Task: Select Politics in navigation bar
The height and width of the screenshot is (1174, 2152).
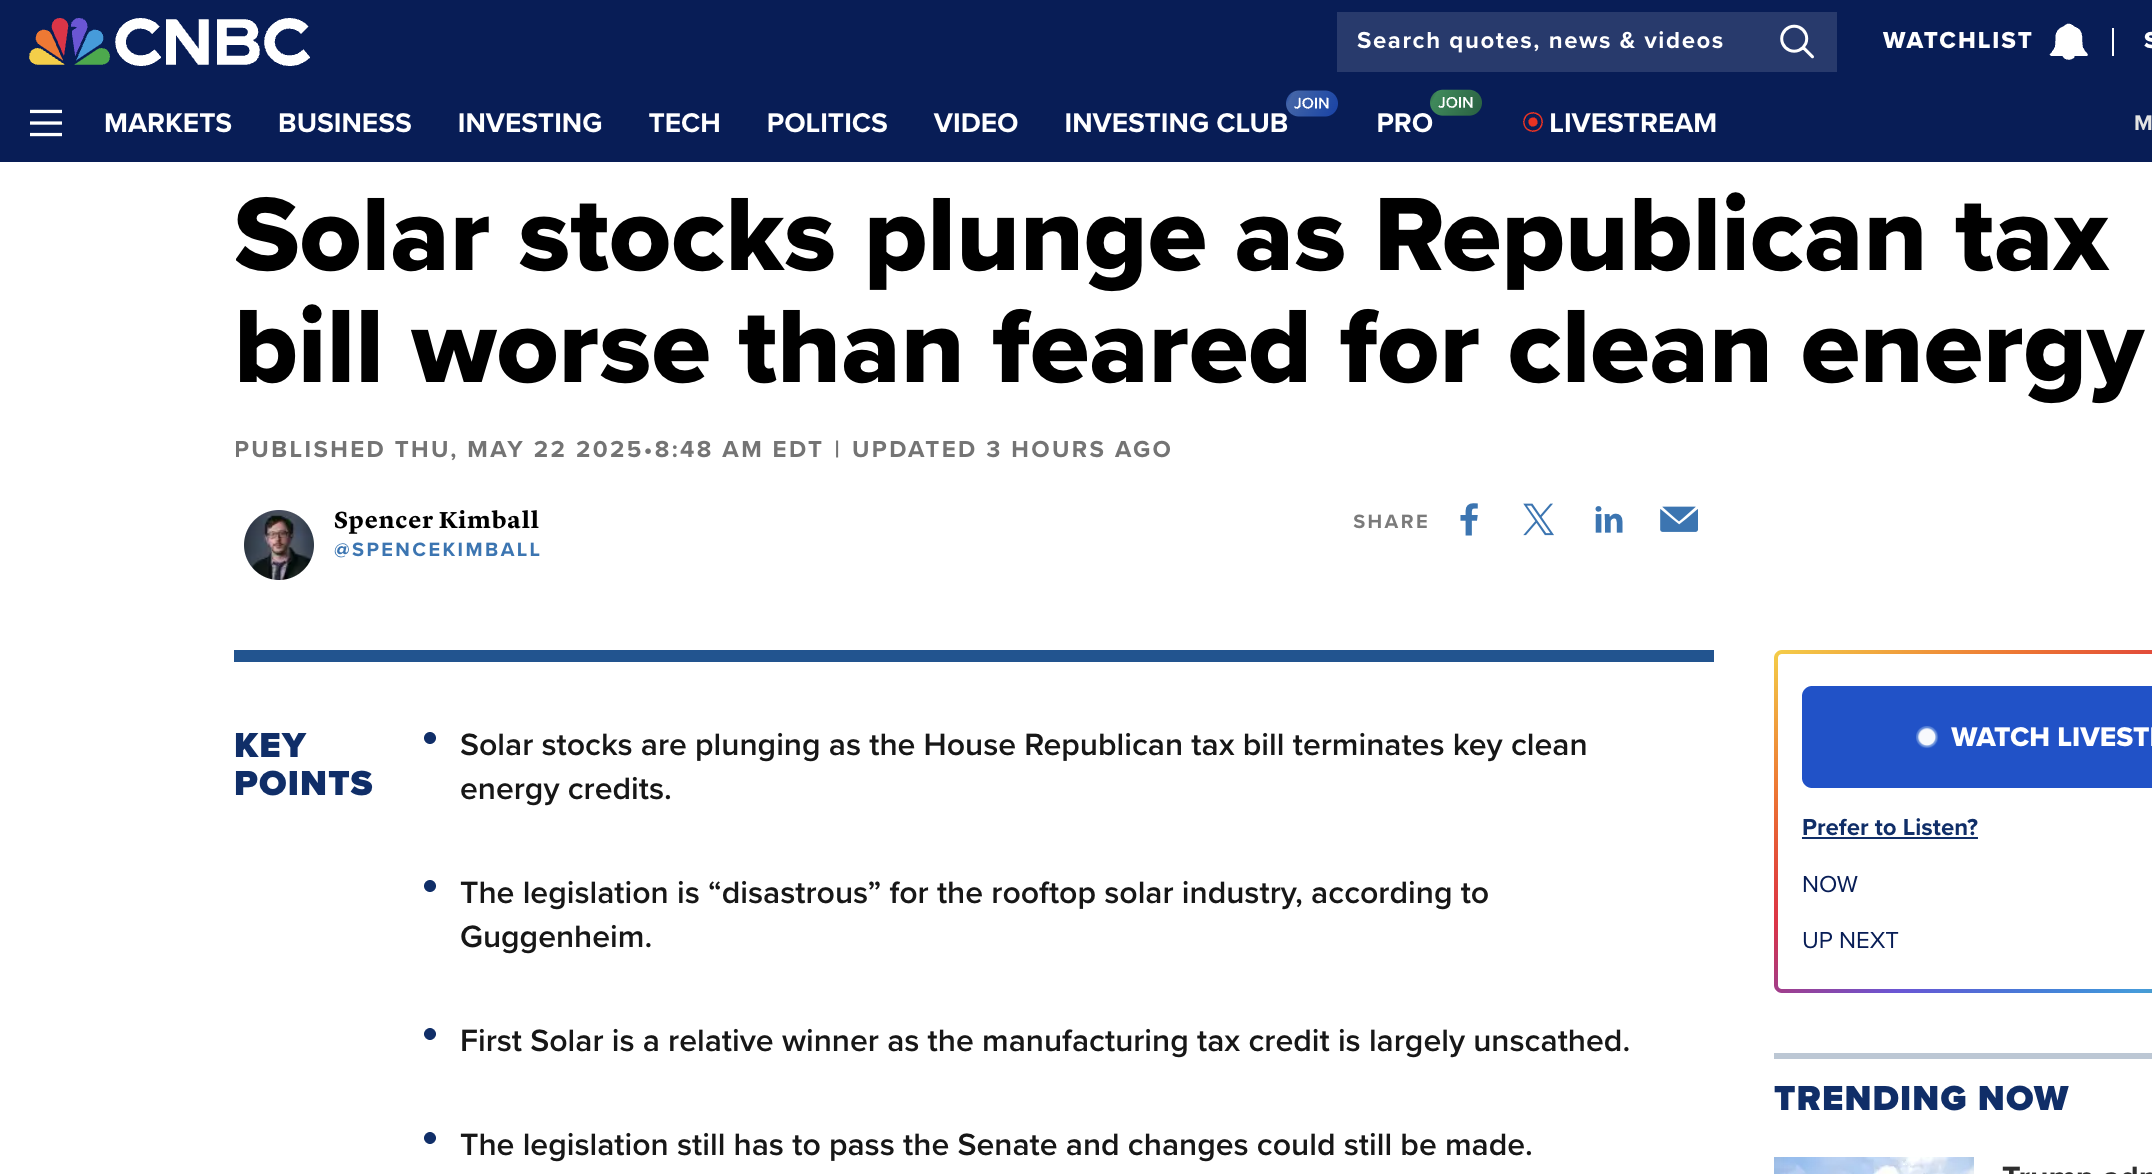Action: 827,123
